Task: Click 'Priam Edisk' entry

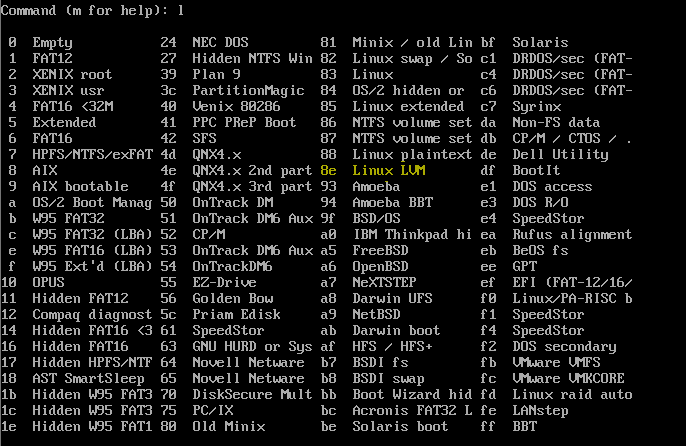Action: pos(237,314)
